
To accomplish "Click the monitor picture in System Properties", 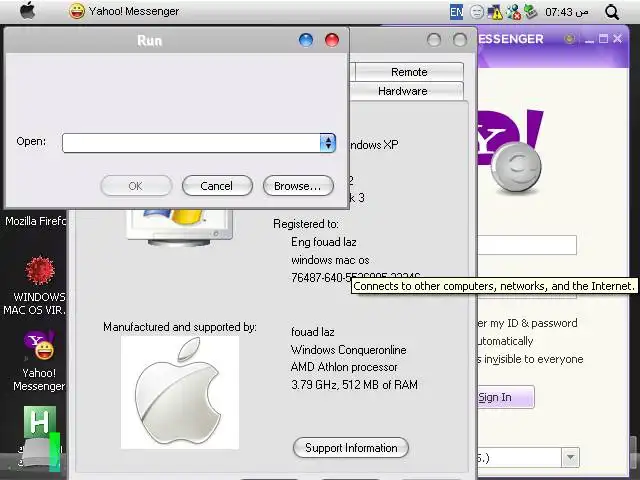I will tap(179, 227).
